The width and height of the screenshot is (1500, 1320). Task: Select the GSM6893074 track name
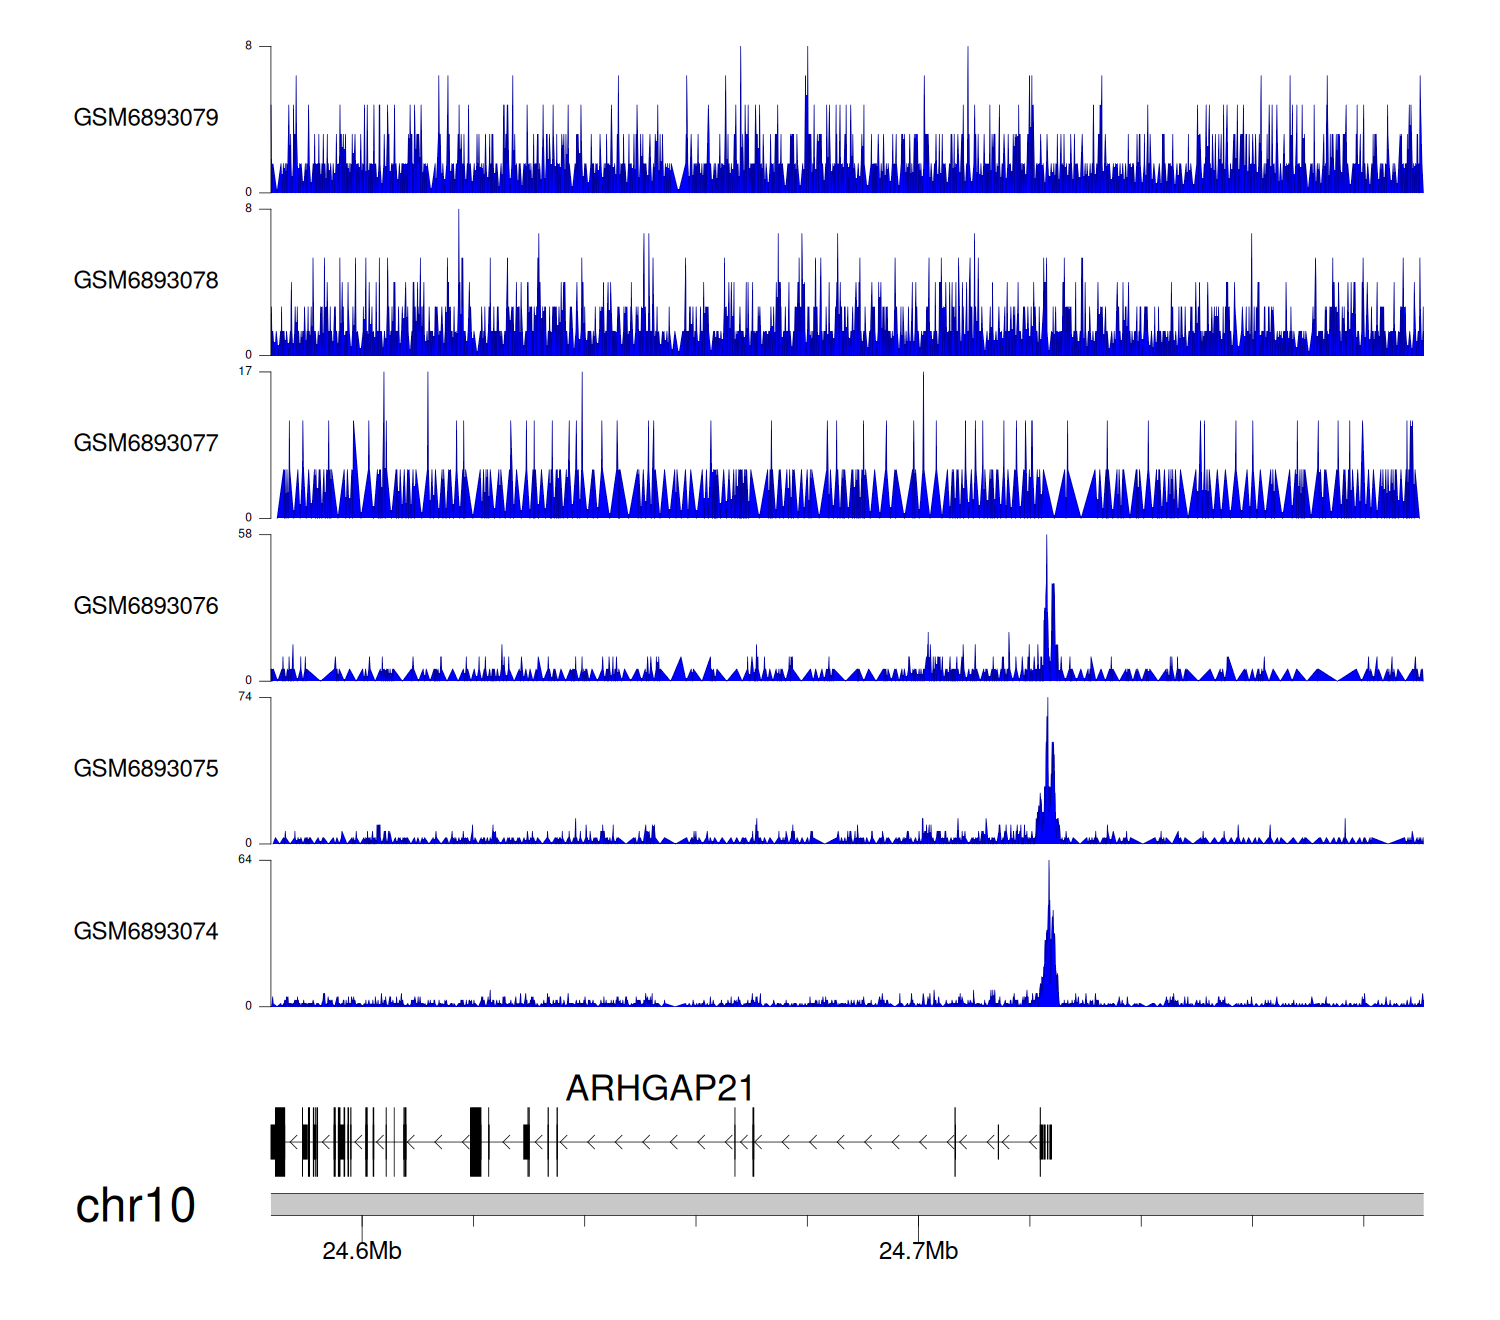pyautogui.click(x=146, y=932)
